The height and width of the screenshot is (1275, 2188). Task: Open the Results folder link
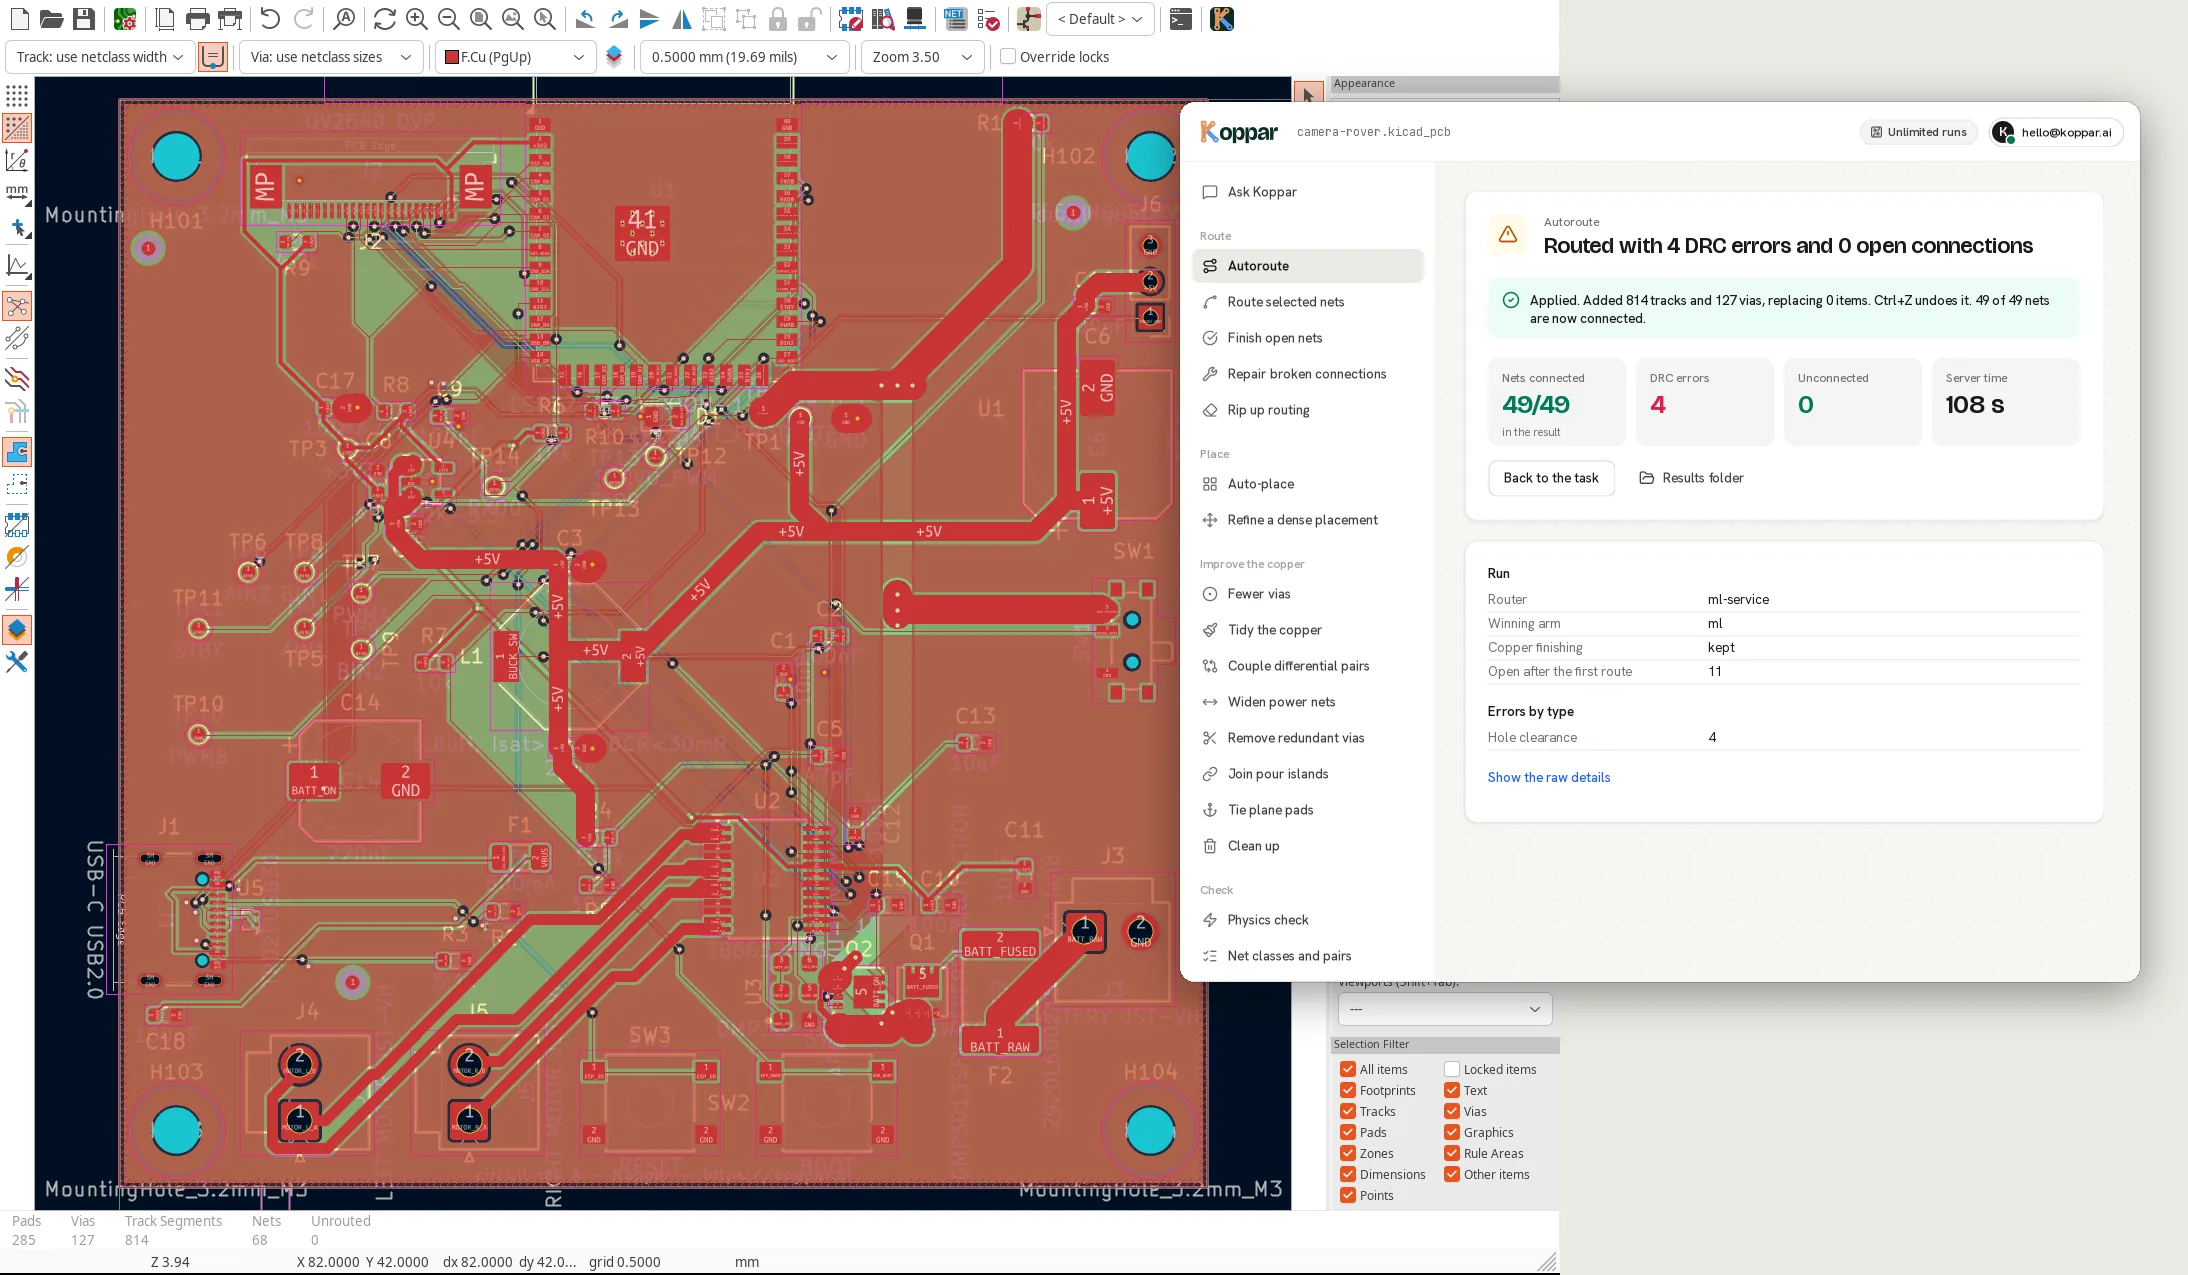[x=1691, y=478]
